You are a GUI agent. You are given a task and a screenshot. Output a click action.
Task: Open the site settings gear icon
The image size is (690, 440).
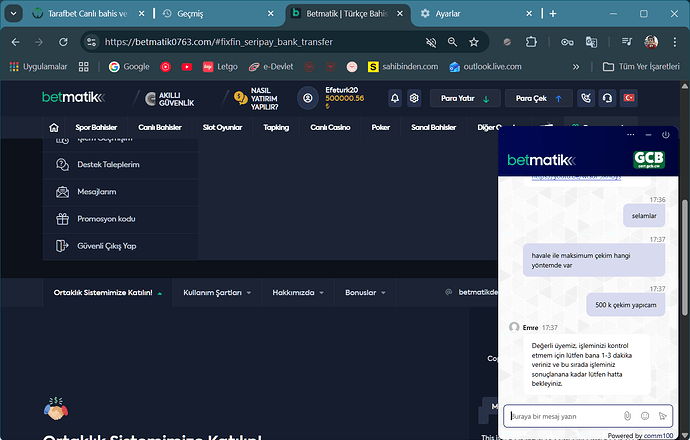tap(414, 98)
